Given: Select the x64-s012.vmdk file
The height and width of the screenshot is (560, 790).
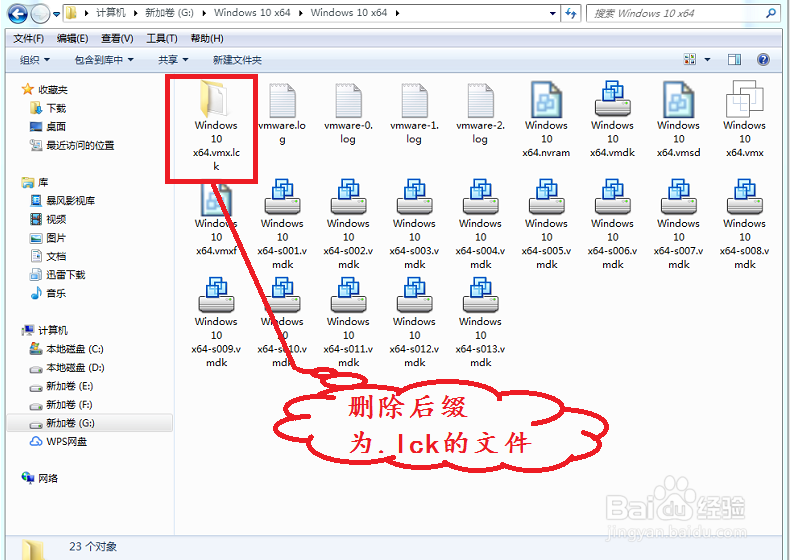Looking at the screenshot, I should click(x=414, y=323).
